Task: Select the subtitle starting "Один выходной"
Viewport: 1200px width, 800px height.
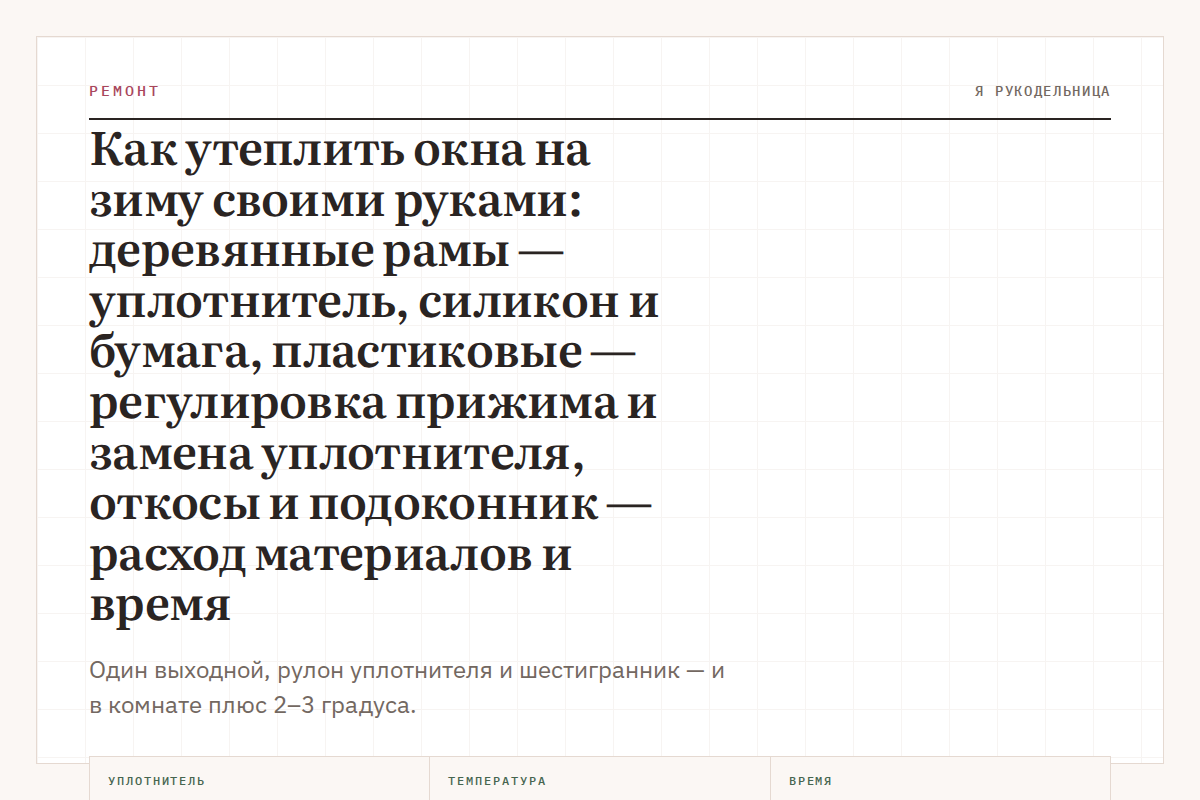Action: [x=407, y=688]
